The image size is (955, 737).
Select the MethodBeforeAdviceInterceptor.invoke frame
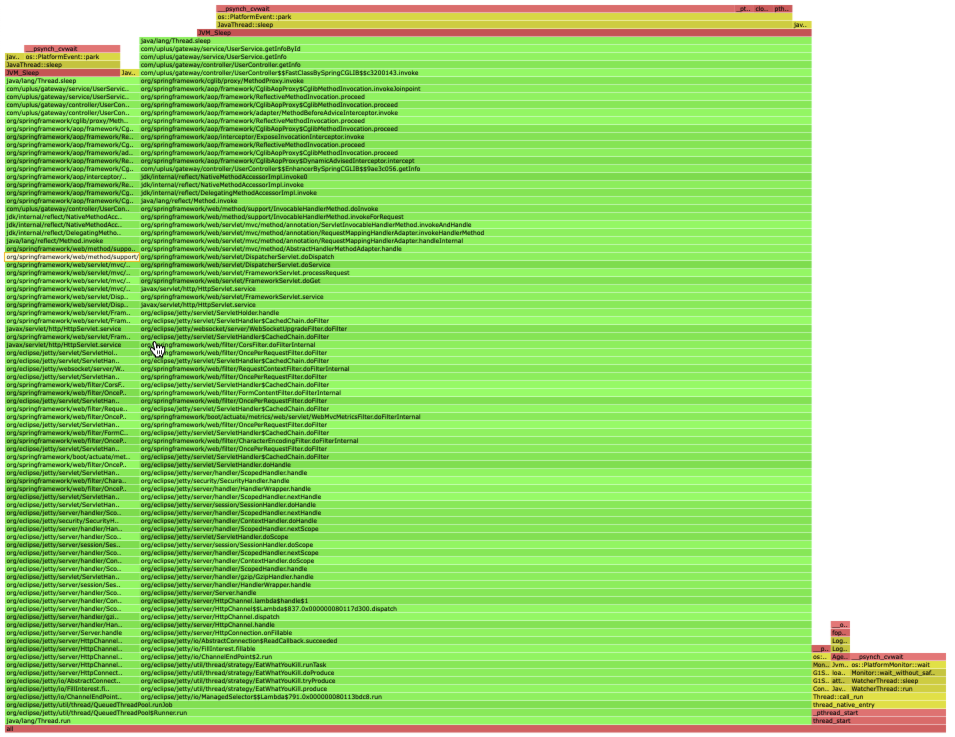(475, 113)
